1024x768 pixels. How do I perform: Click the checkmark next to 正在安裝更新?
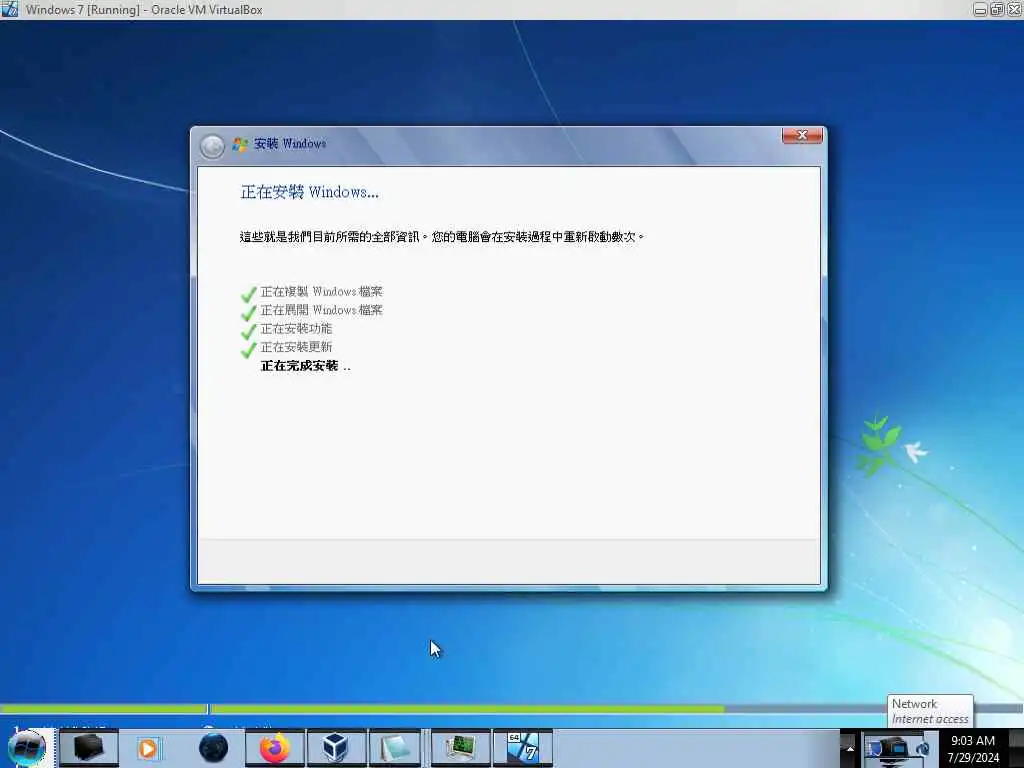coord(248,349)
